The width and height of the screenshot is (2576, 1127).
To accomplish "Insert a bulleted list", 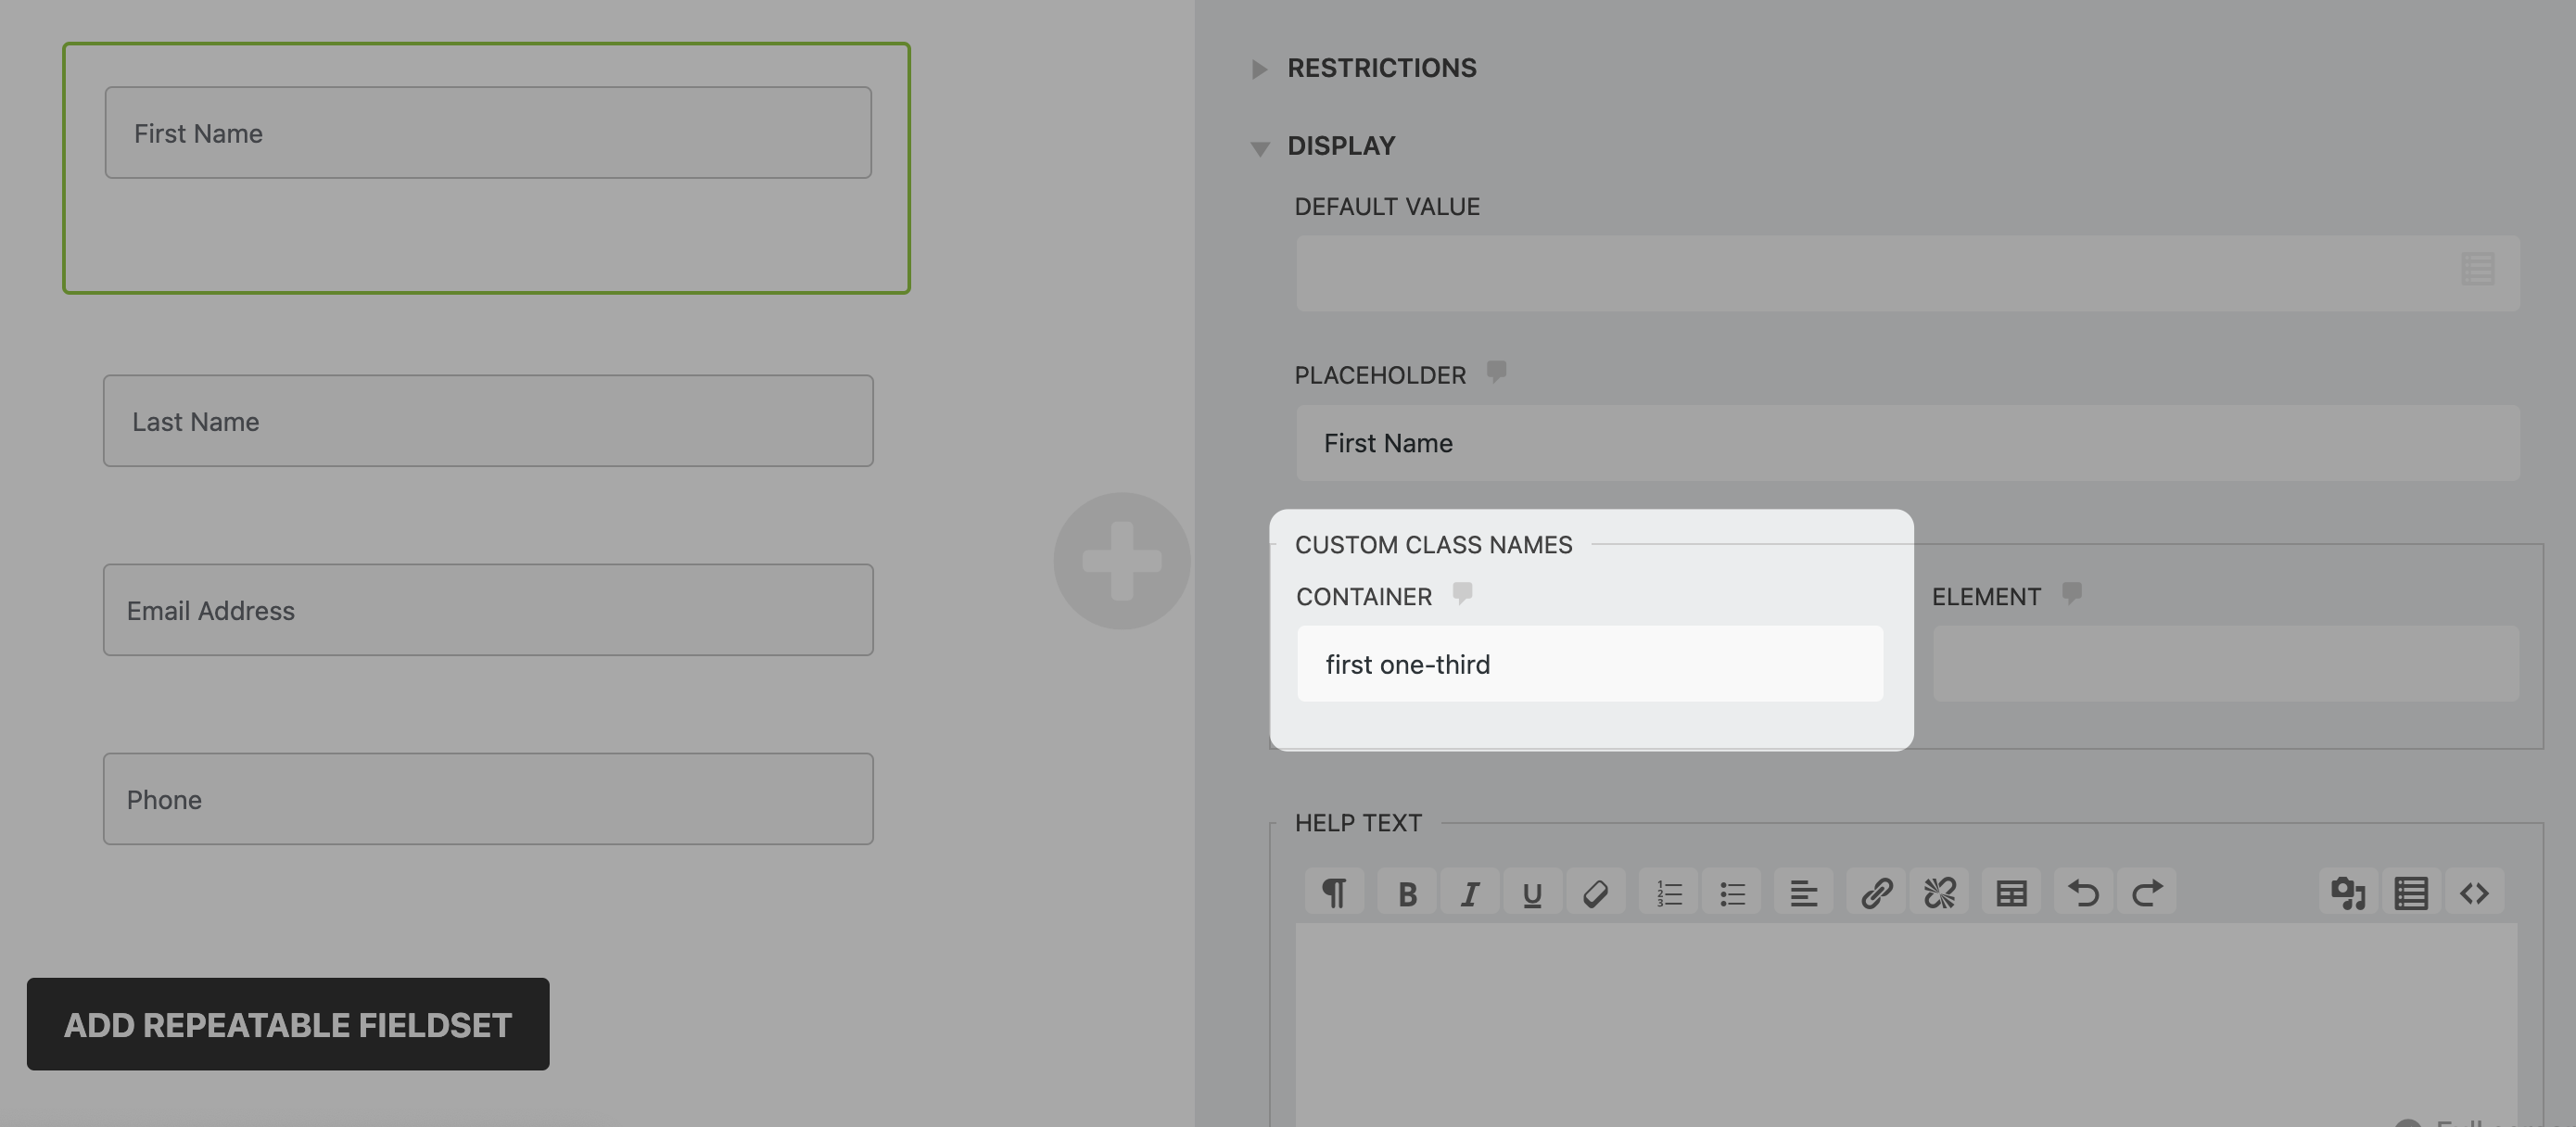I will pos(1732,892).
